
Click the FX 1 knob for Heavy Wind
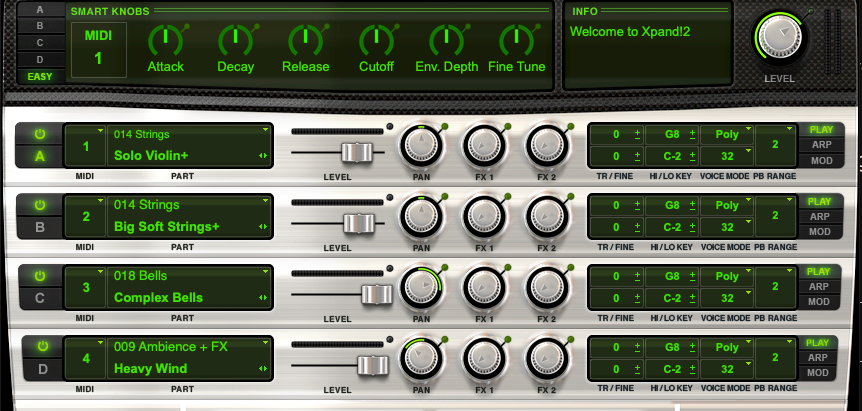pyautogui.click(x=484, y=357)
